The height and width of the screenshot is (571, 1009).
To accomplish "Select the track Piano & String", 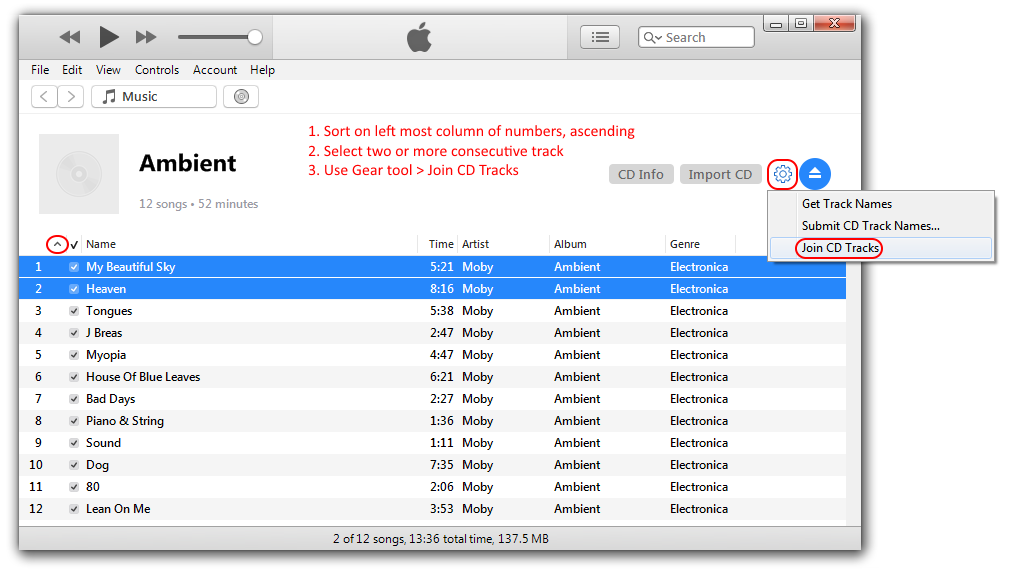I will tap(125, 421).
